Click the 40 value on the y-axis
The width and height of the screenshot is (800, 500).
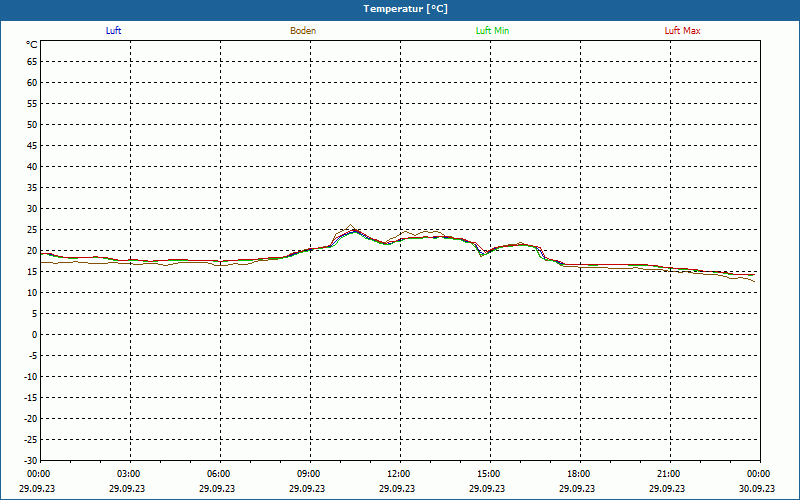(32, 167)
